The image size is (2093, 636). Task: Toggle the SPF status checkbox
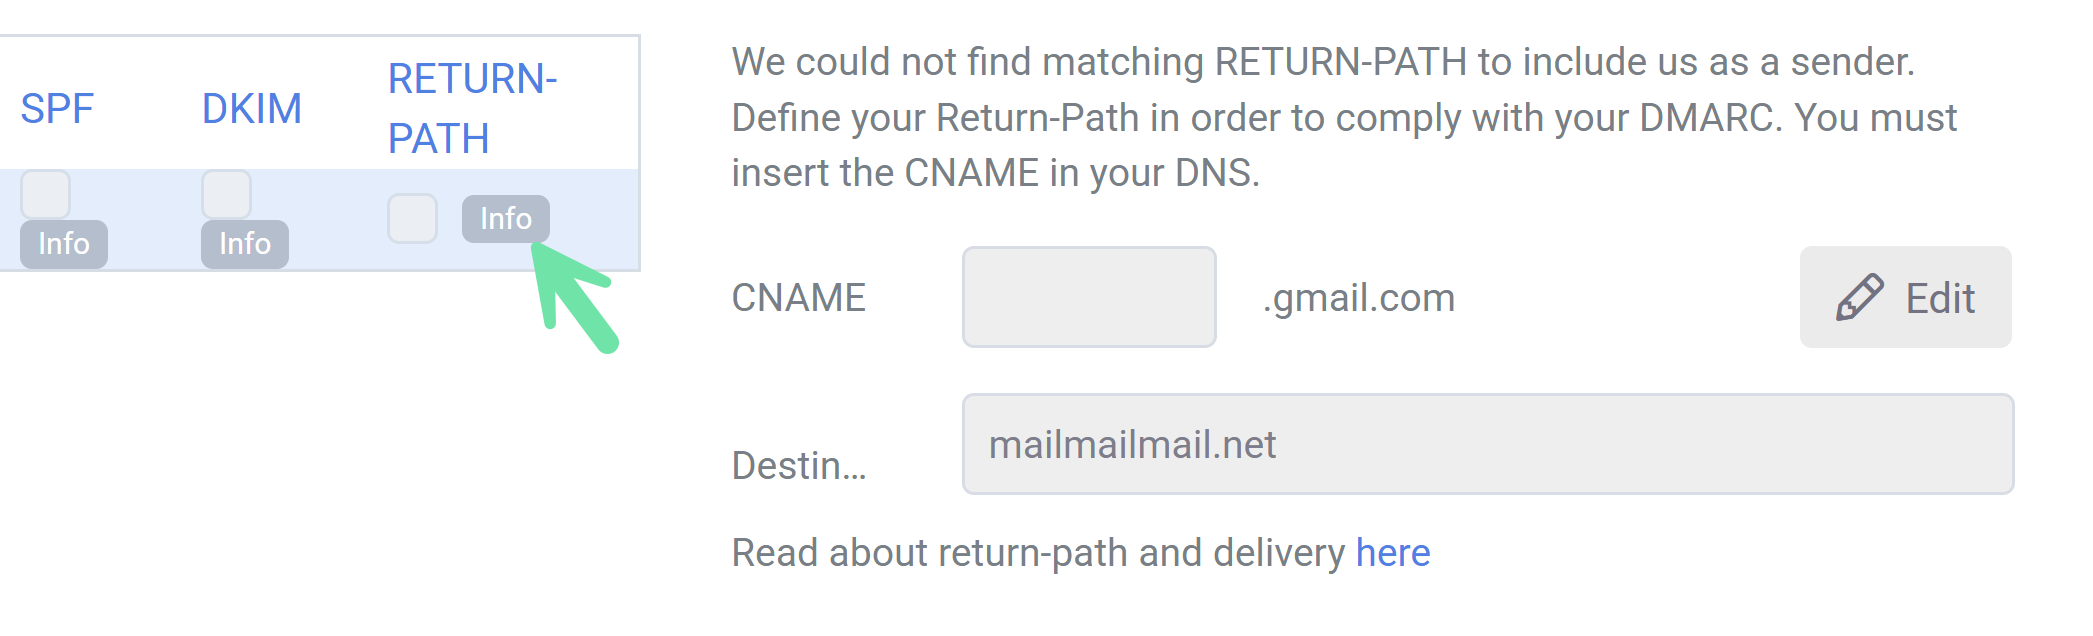point(46,194)
